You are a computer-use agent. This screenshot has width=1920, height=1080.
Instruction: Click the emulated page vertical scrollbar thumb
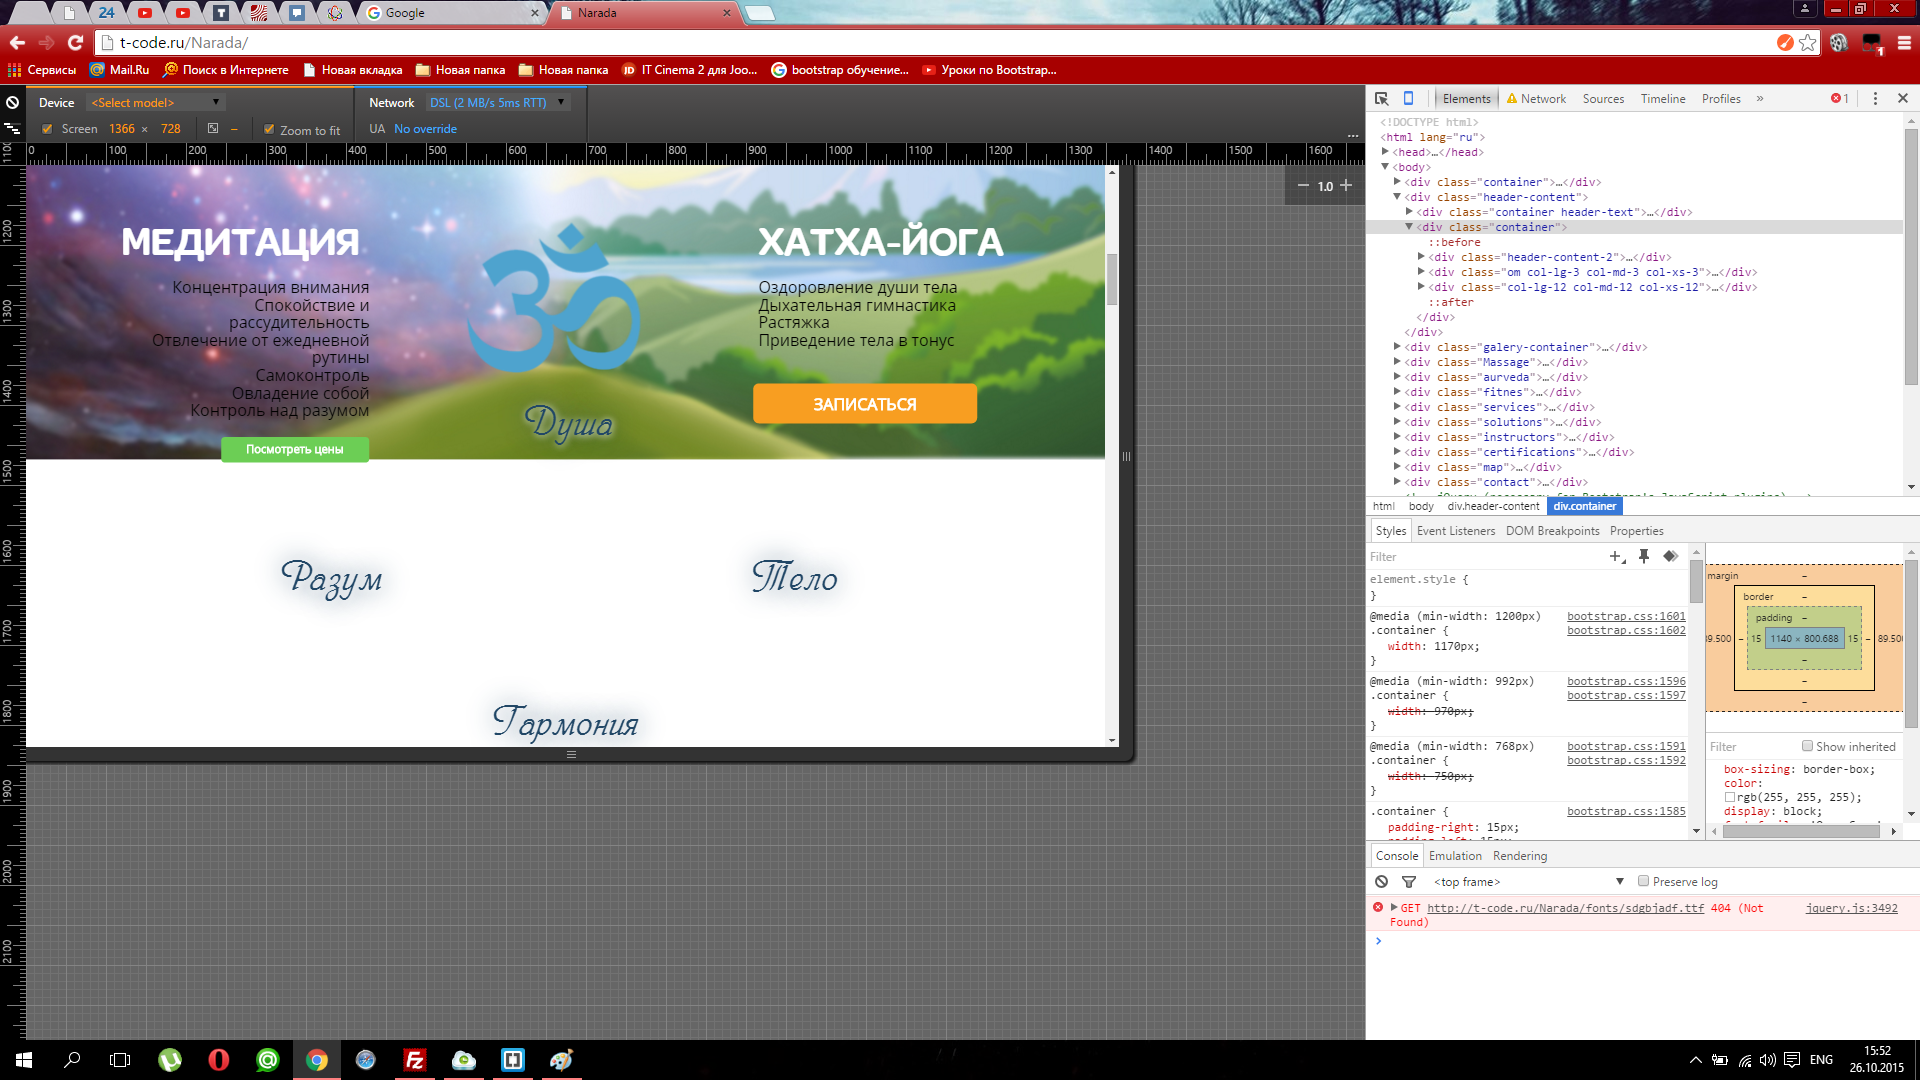point(1112,279)
